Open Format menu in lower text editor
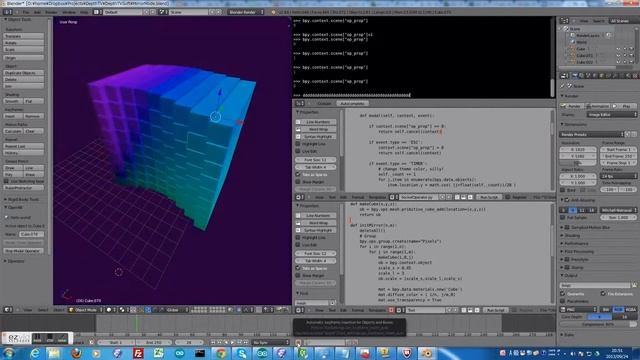 click(358, 310)
